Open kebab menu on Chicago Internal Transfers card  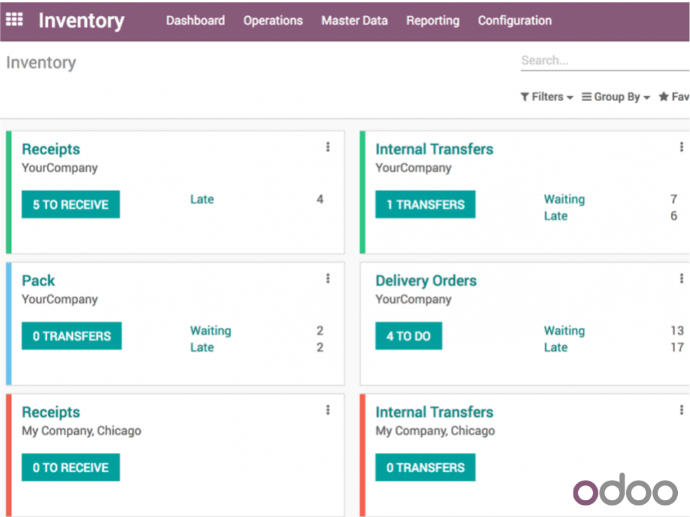pyautogui.click(x=681, y=410)
